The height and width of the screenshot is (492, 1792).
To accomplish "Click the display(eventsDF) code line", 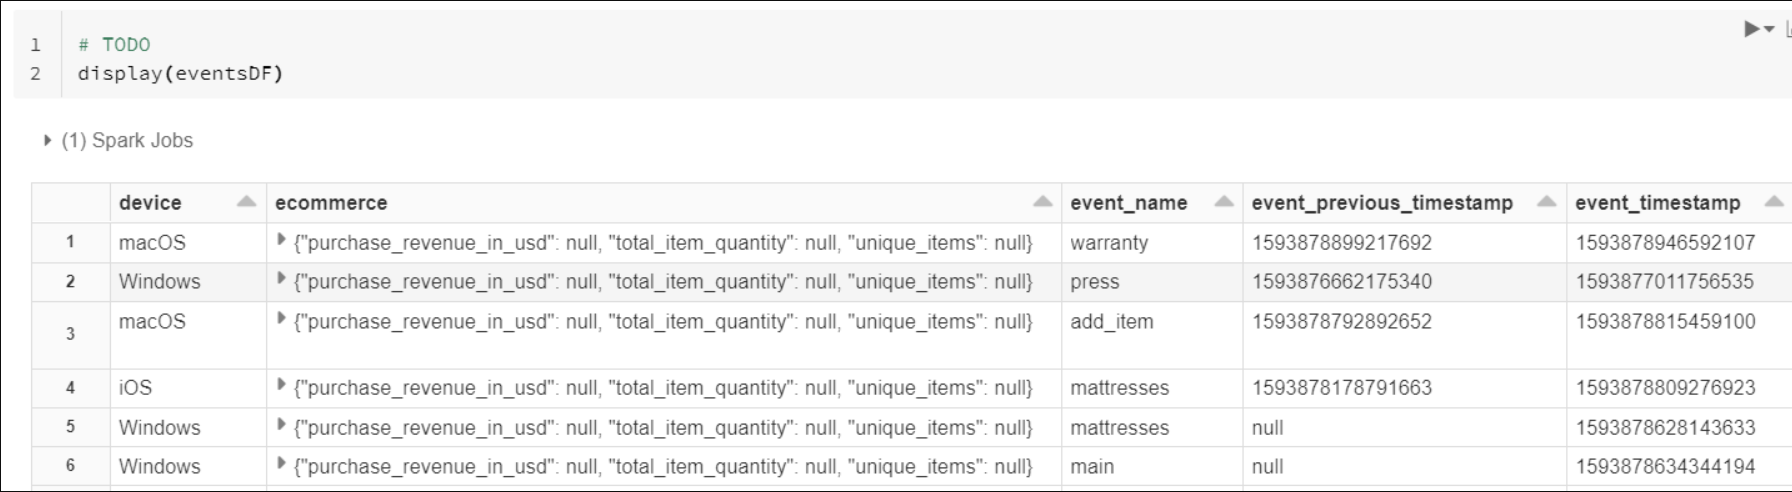I will [x=180, y=73].
